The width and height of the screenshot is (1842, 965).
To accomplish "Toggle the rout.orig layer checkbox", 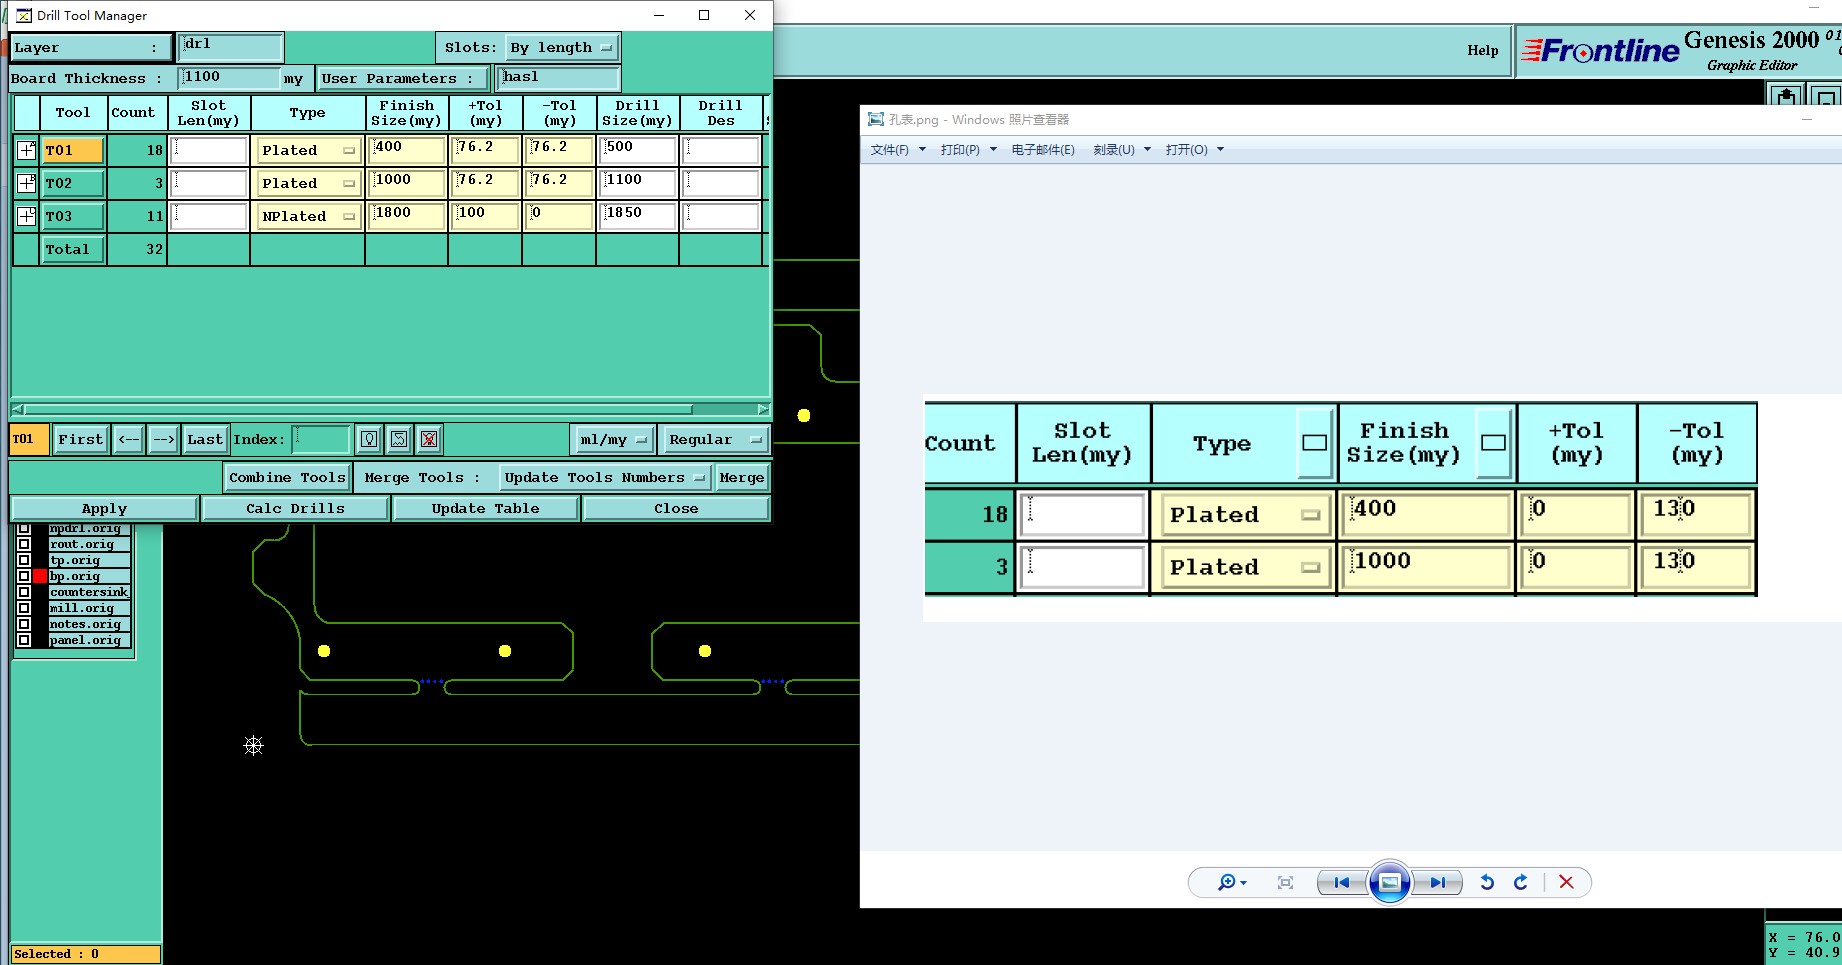I will 24,544.
